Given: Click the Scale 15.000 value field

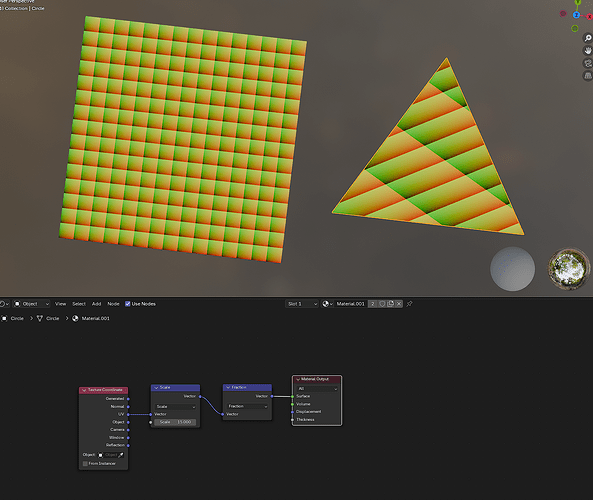Looking at the screenshot, I should (x=175, y=422).
